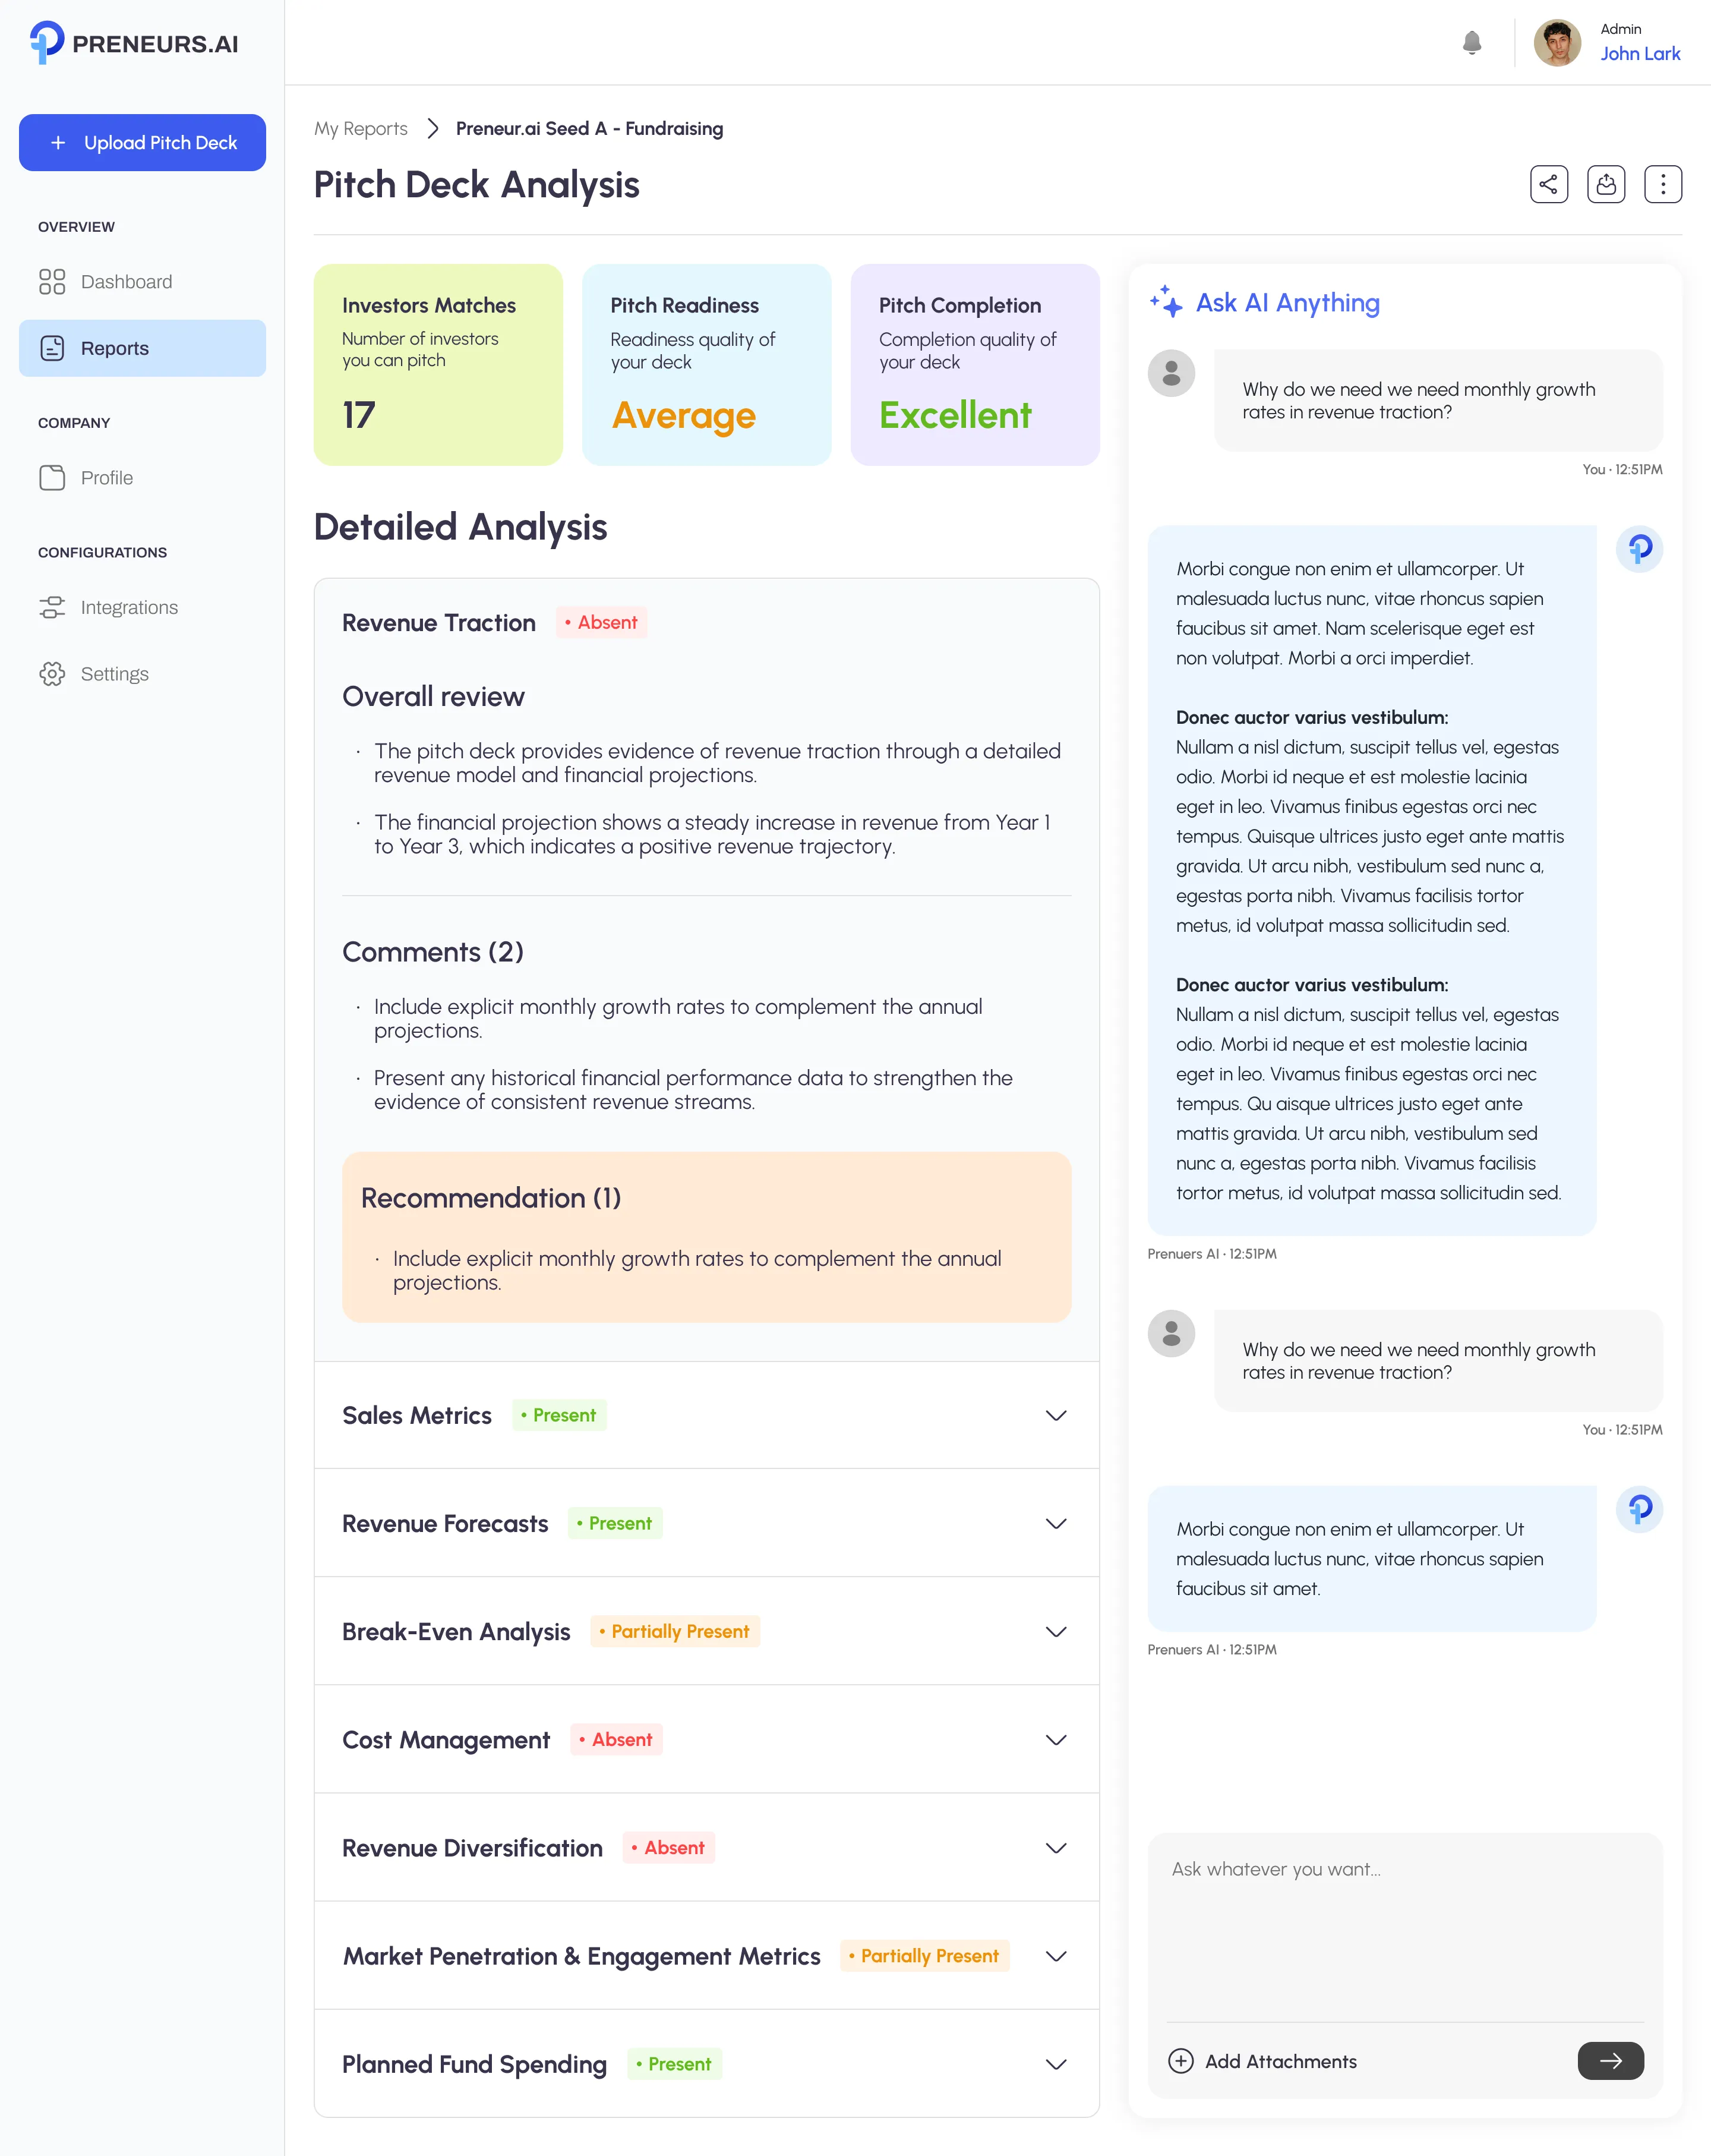Click the plus icon next to Add Attachments
Viewport: 1711px width, 2156px height.
point(1181,2061)
